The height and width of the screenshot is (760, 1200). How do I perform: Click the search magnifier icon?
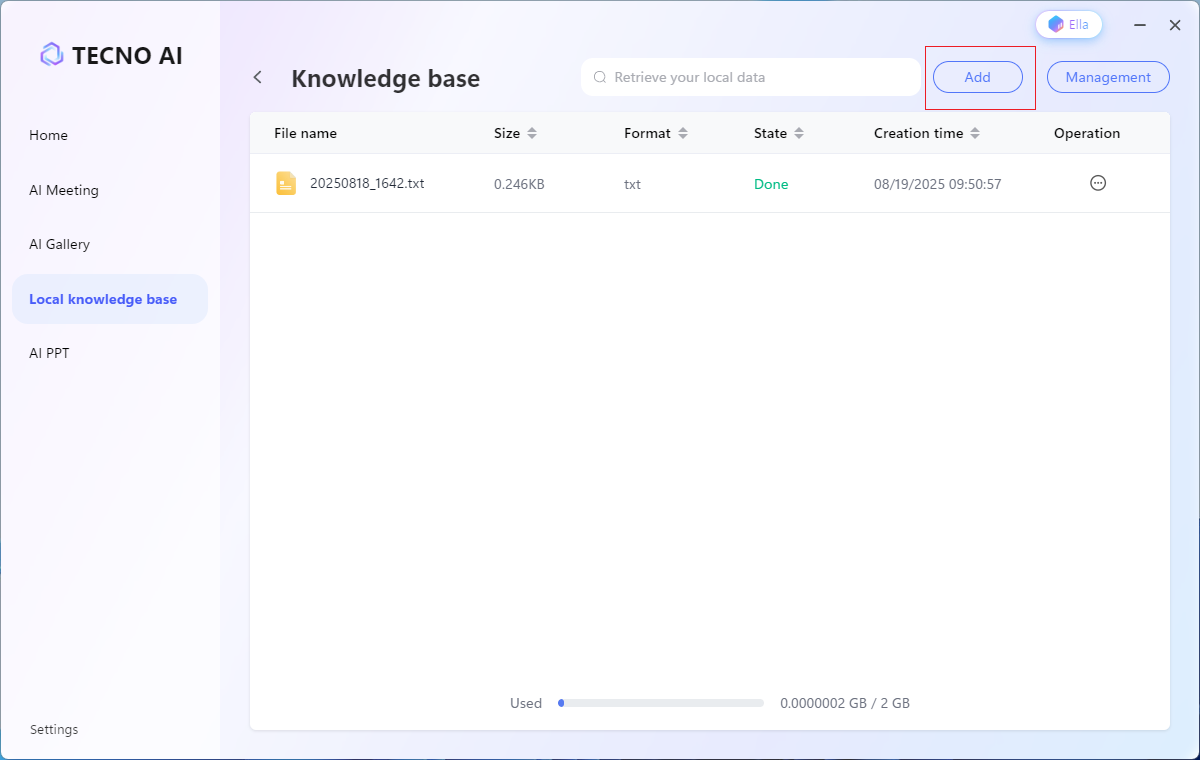[600, 77]
